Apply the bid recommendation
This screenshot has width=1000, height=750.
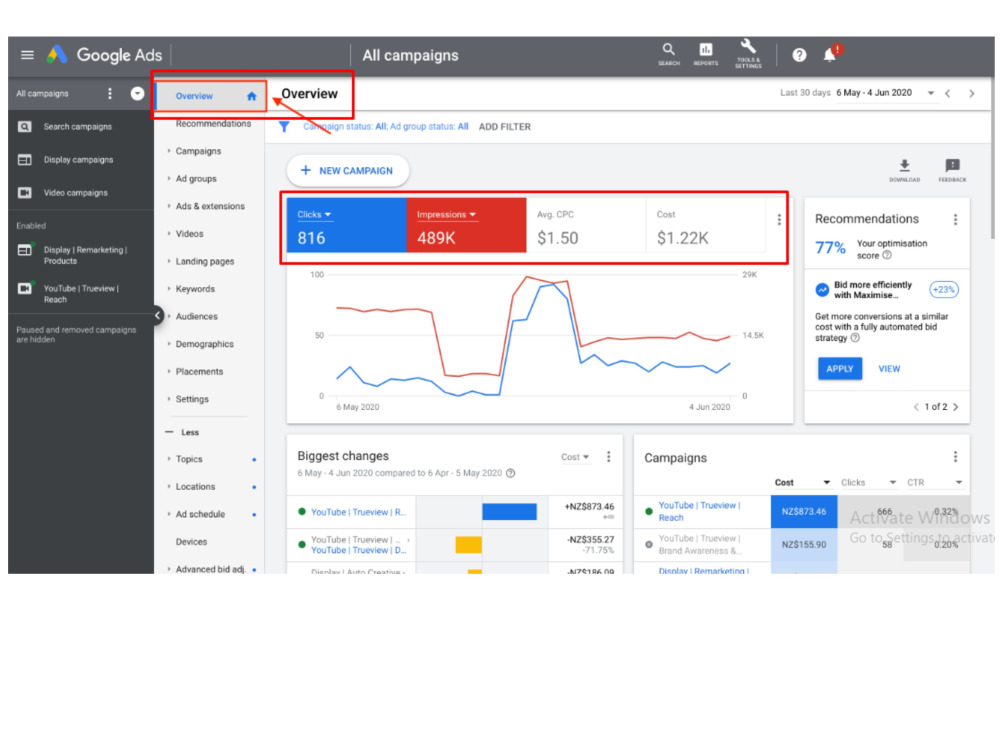[x=839, y=369]
